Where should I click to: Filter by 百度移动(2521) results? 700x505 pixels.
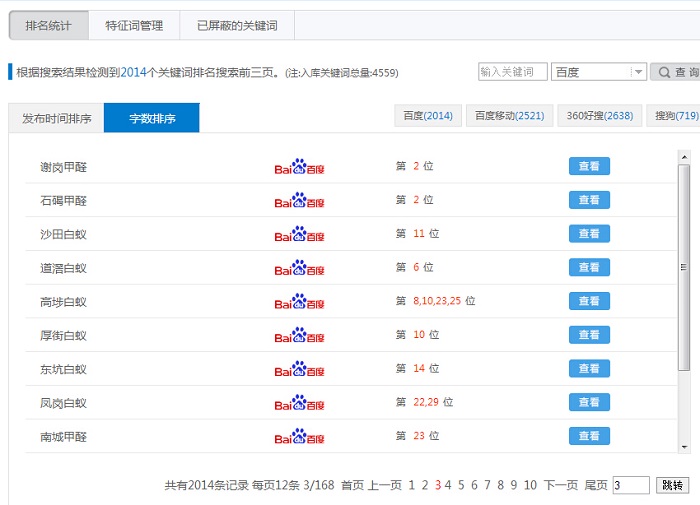click(x=509, y=116)
